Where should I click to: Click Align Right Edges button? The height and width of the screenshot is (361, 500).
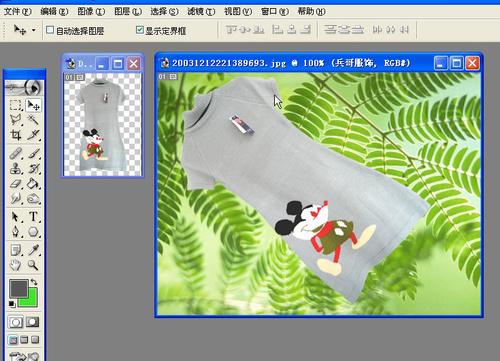click(305, 30)
